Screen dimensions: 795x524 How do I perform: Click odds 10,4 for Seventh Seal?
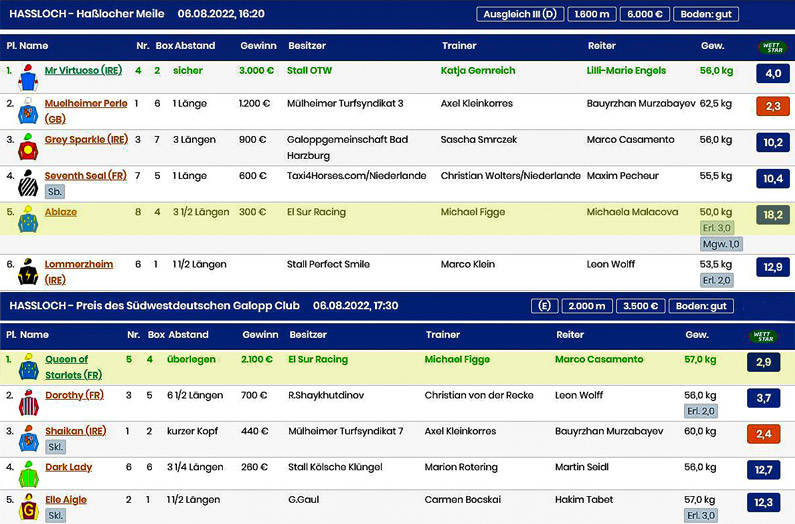(x=773, y=179)
